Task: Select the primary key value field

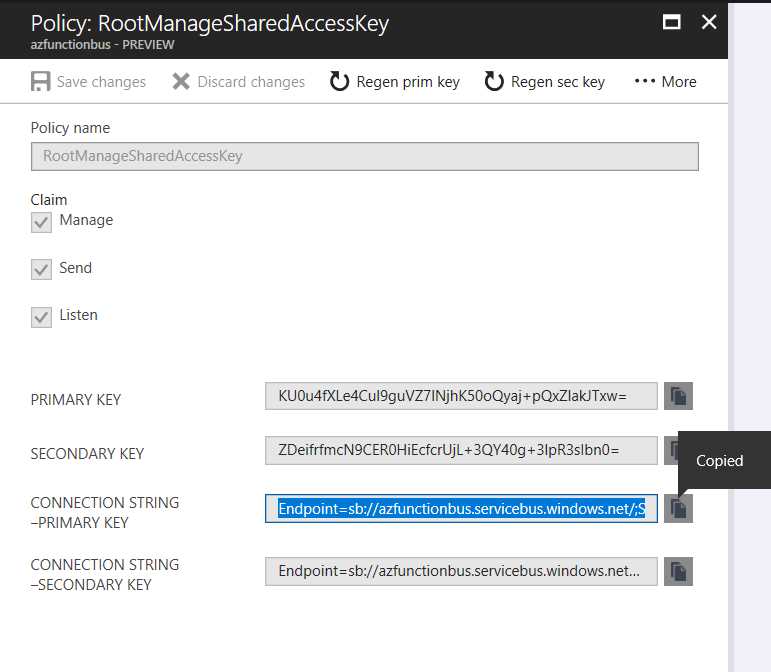Action: point(461,396)
